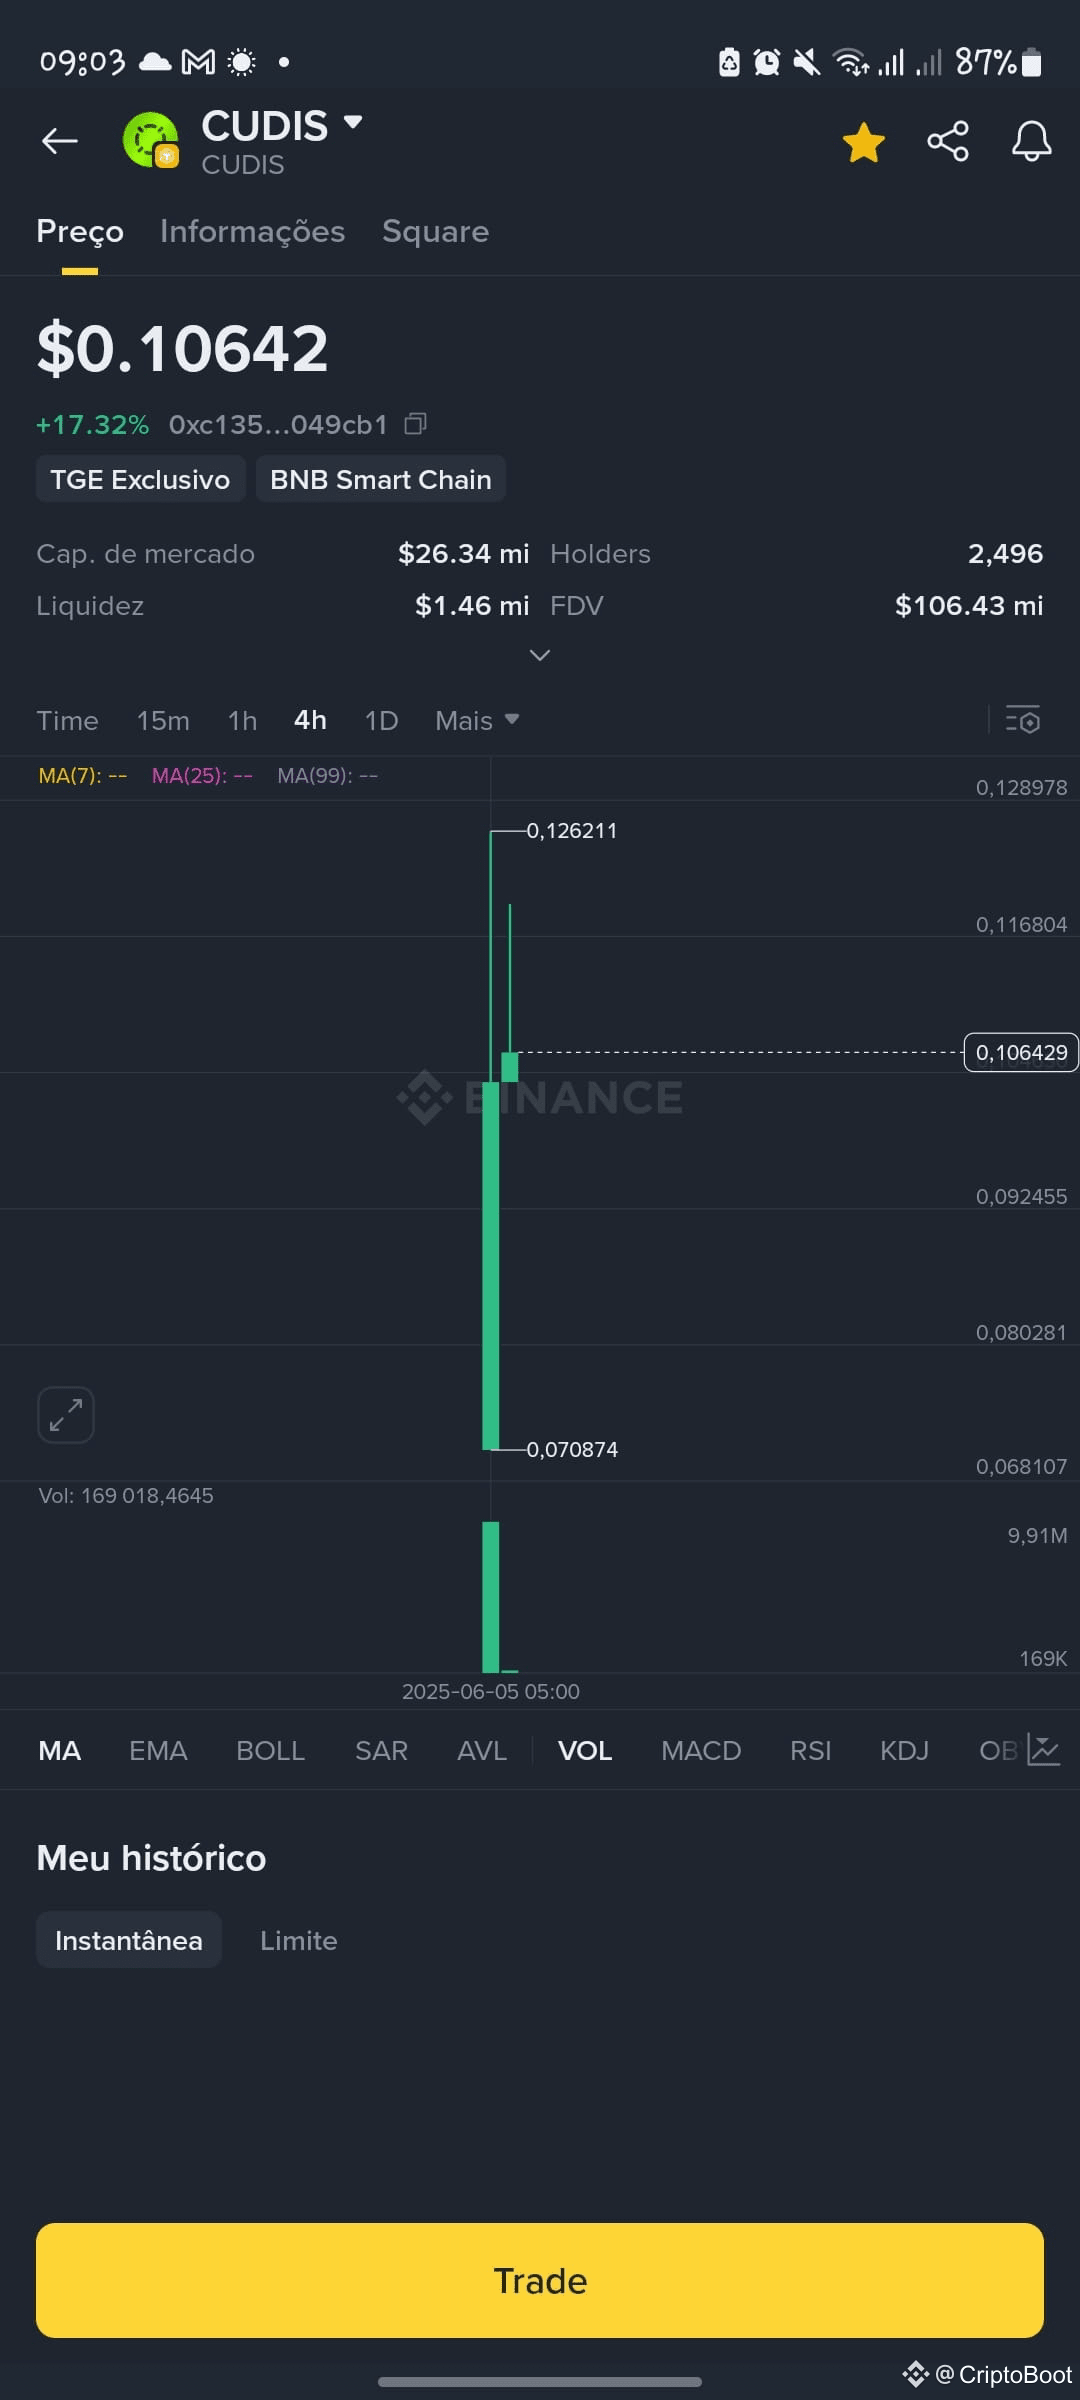This screenshot has width=1080, height=2400.
Task: Select the 1h chart interval
Action: click(242, 720)
